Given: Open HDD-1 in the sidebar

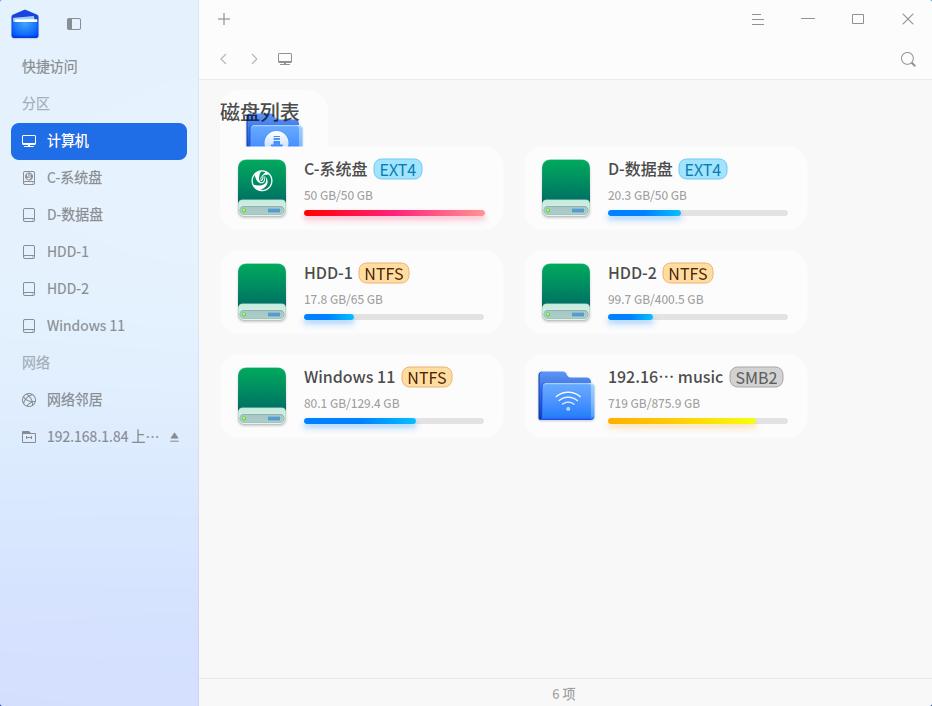Looking at the screenshot, I should point(99,252).
